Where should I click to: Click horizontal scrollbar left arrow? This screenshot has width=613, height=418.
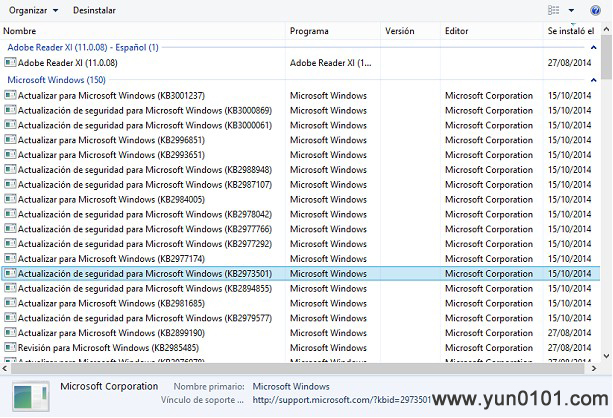[5, 368]
